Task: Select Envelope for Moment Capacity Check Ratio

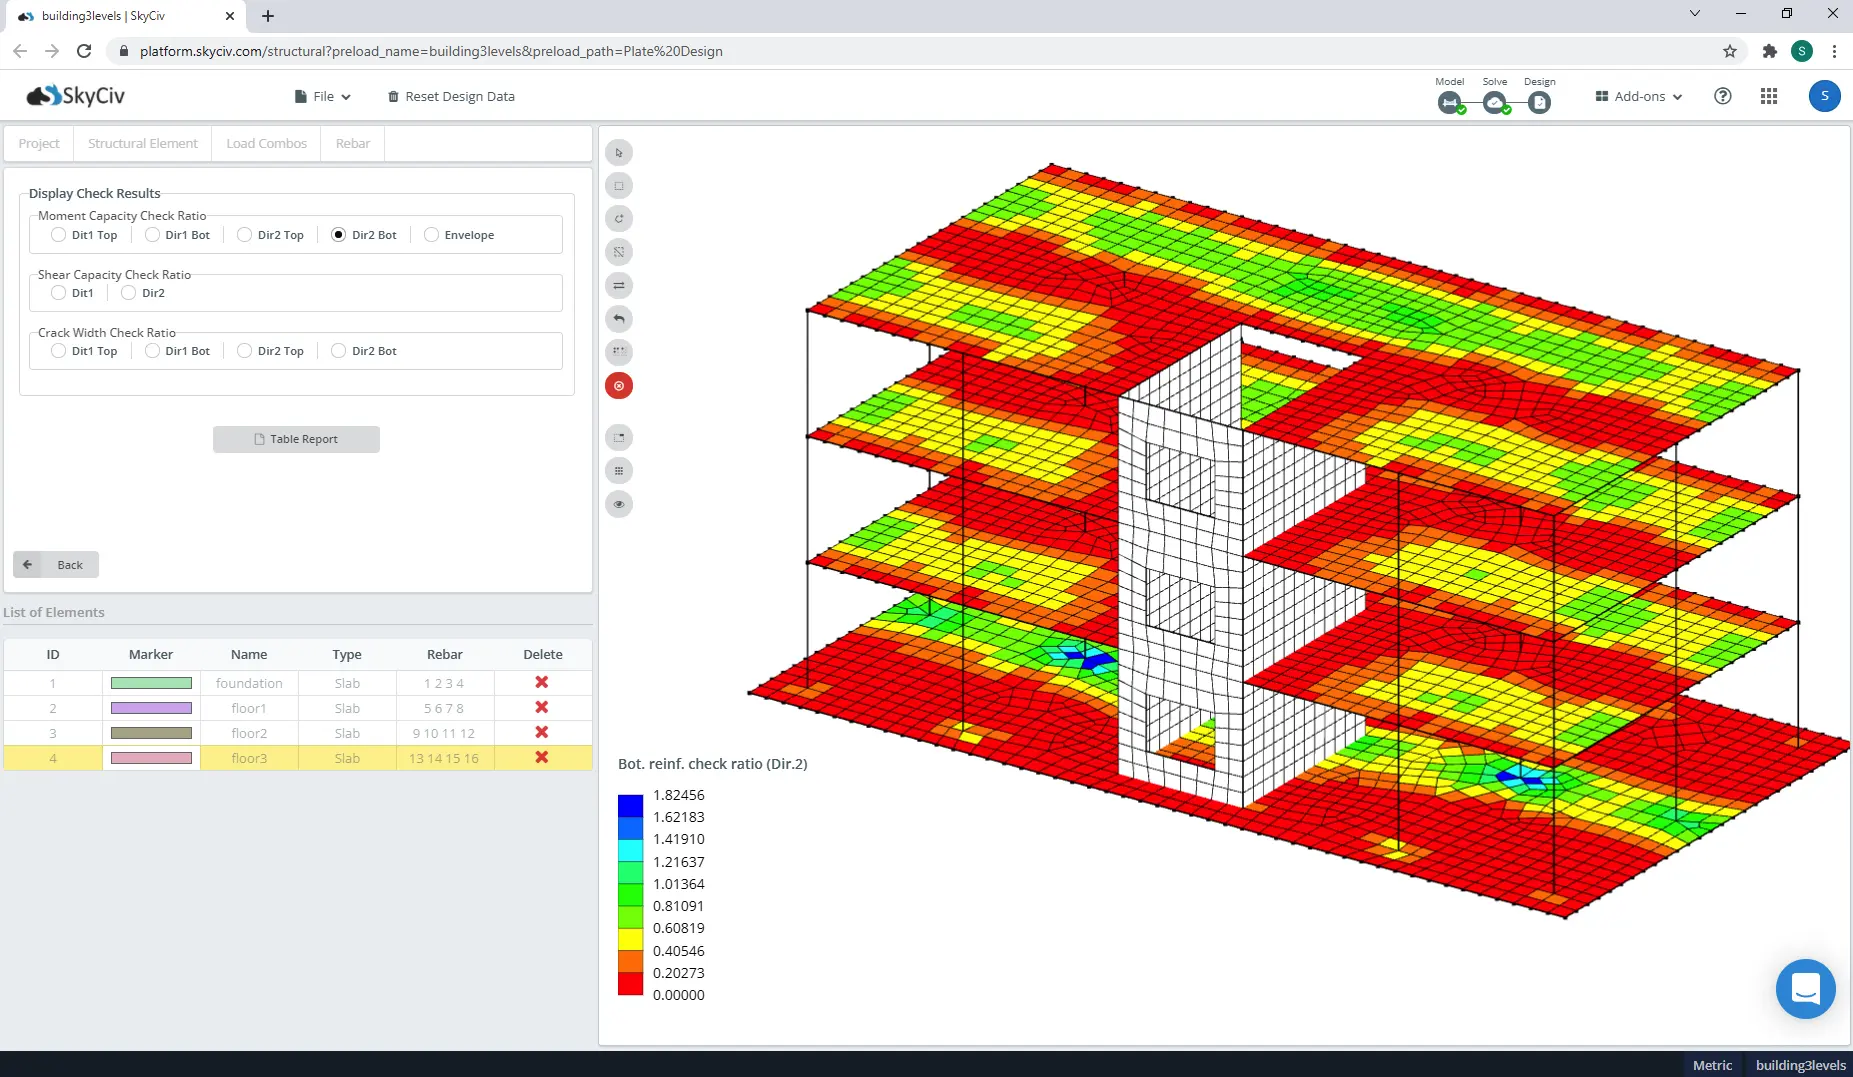Action: (431, 234)
